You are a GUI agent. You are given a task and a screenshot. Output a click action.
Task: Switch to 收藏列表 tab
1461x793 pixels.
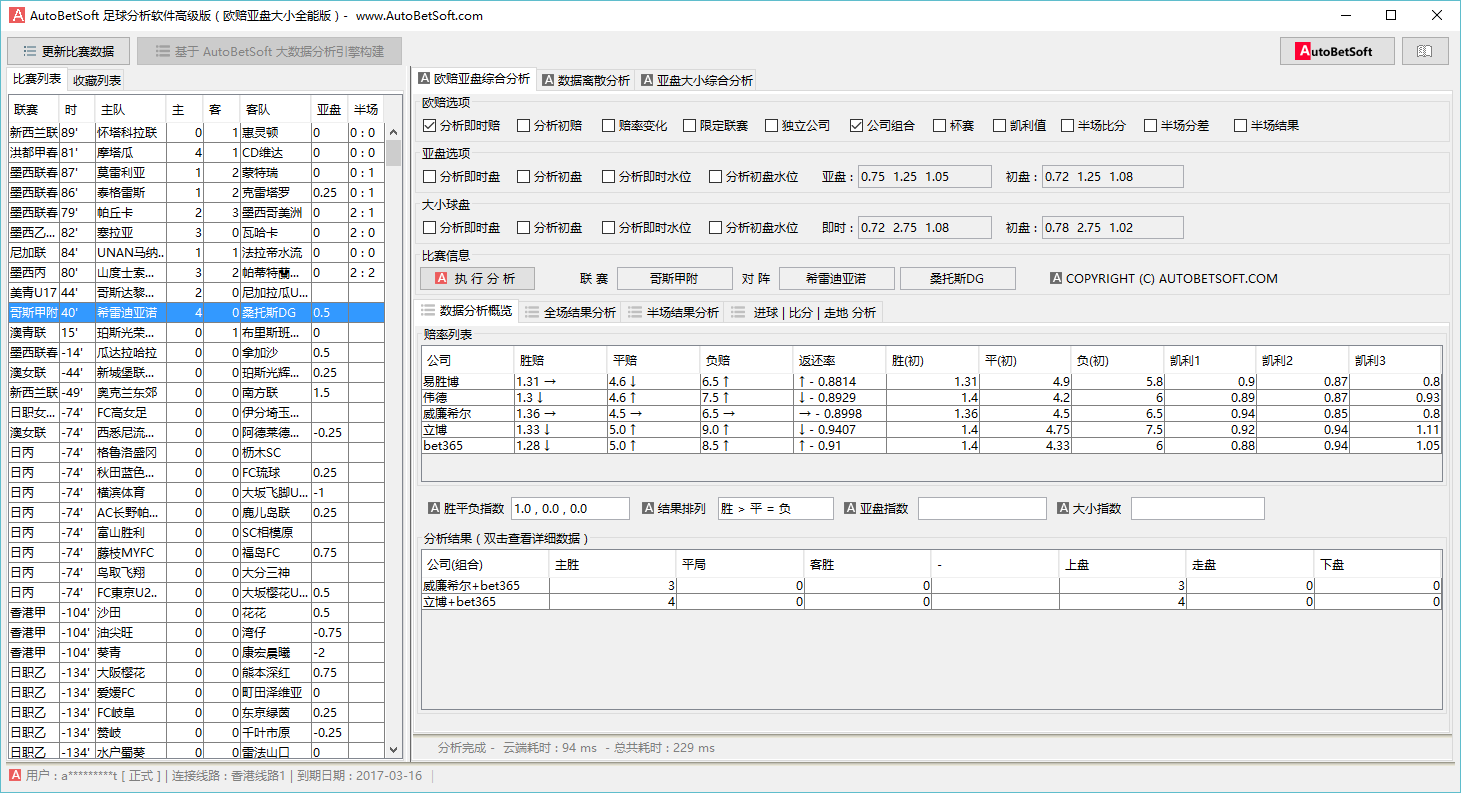click(x=97, y=80)
